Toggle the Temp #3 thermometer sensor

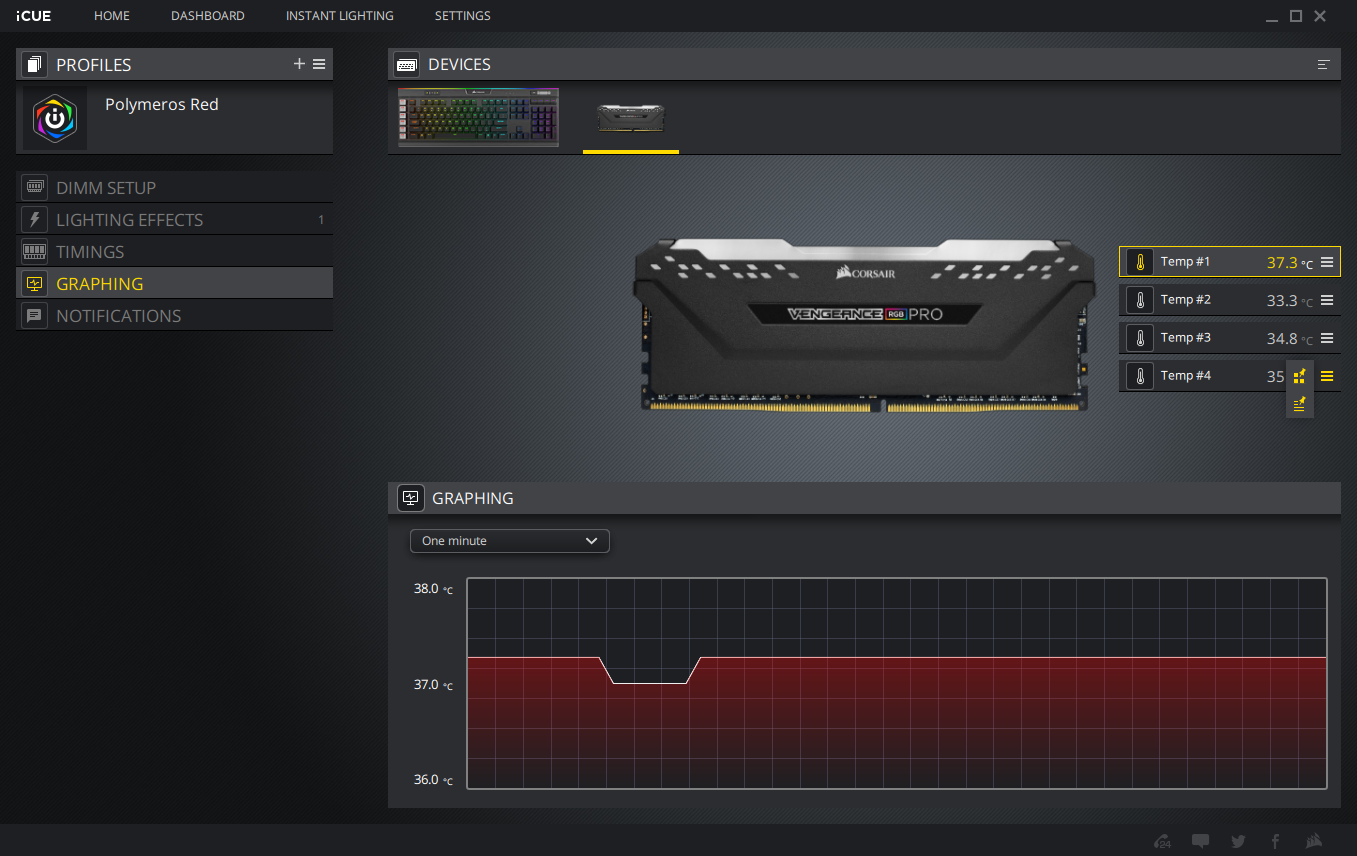(x=1139, y=338)
